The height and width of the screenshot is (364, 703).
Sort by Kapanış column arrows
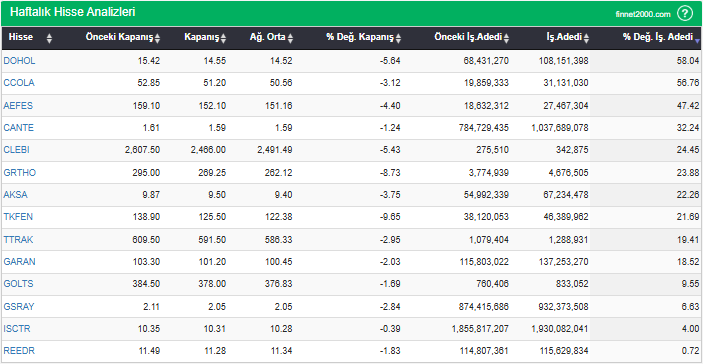coord(223,39)
